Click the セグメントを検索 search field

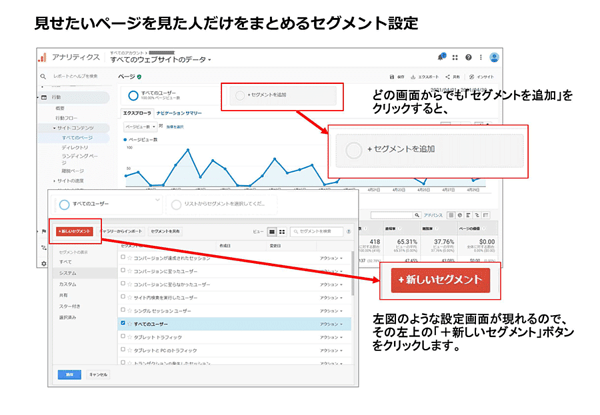pyautogui.click(x=316, y=231)
